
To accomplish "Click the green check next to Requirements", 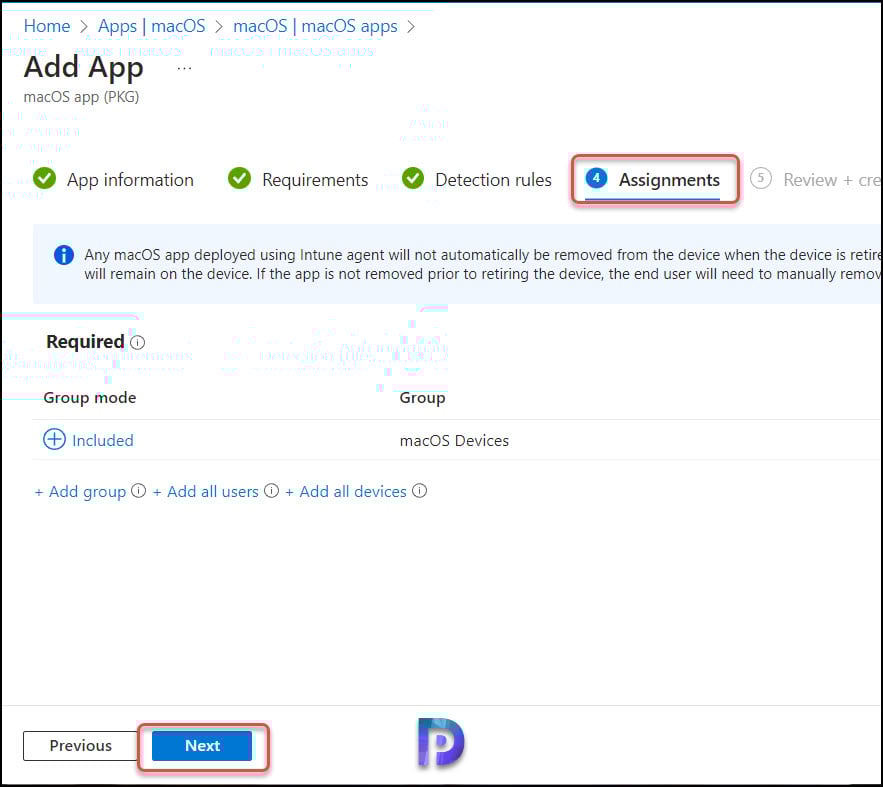I will coord(239,178).
